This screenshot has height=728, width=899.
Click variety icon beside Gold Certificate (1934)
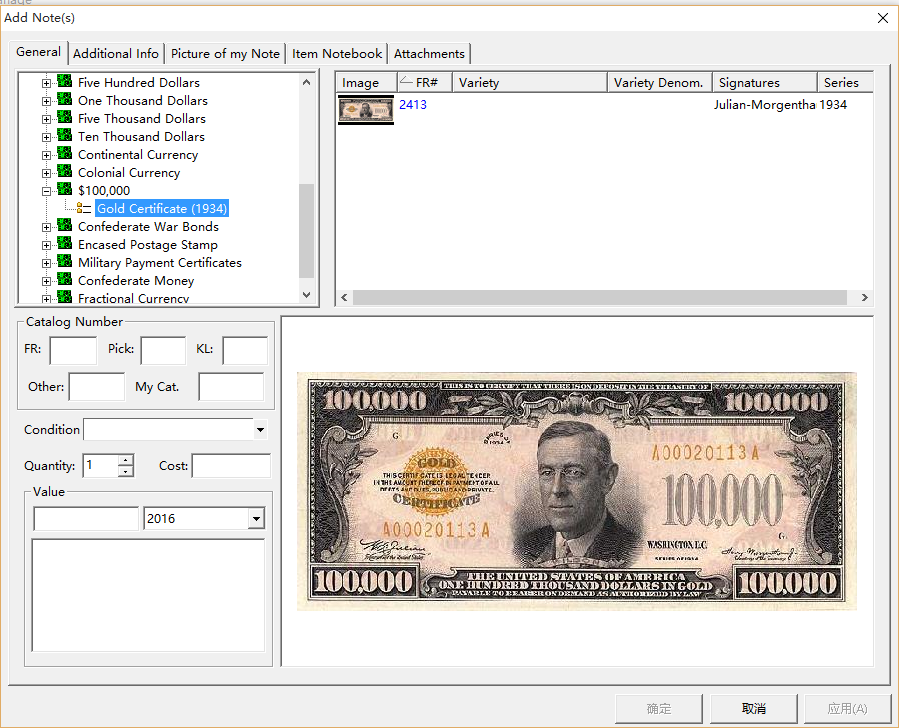tap(84, 208)
